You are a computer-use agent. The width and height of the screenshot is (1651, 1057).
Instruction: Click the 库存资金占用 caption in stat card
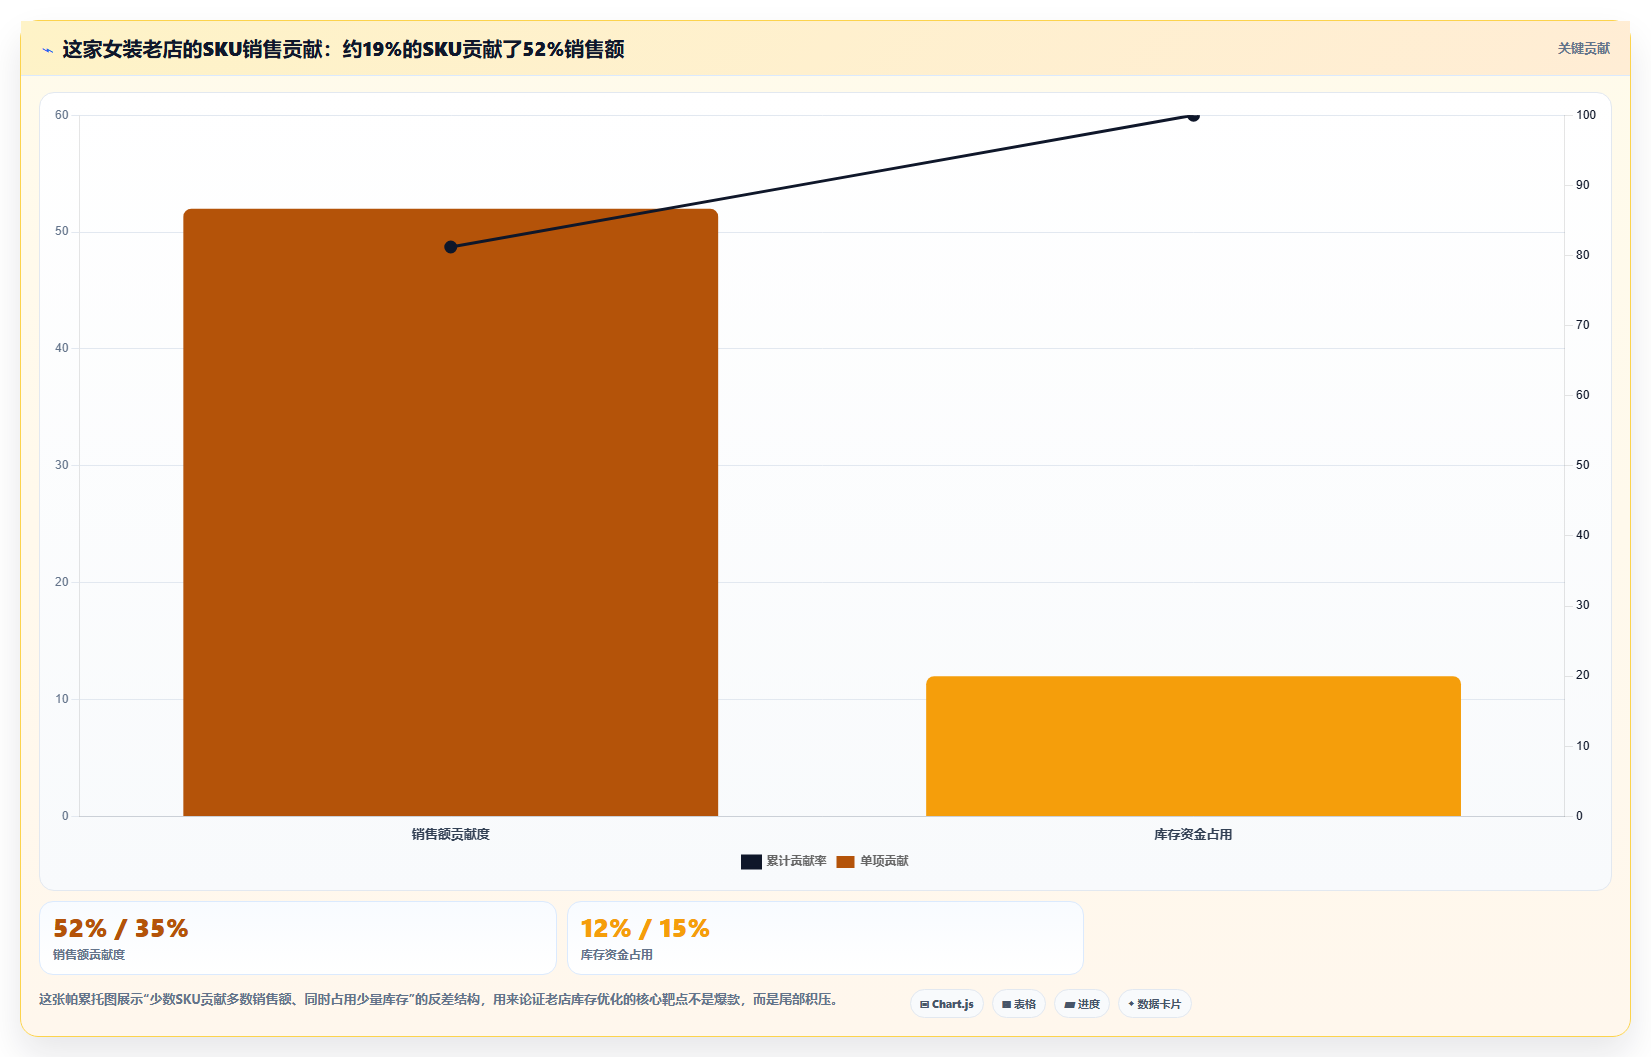617,955
